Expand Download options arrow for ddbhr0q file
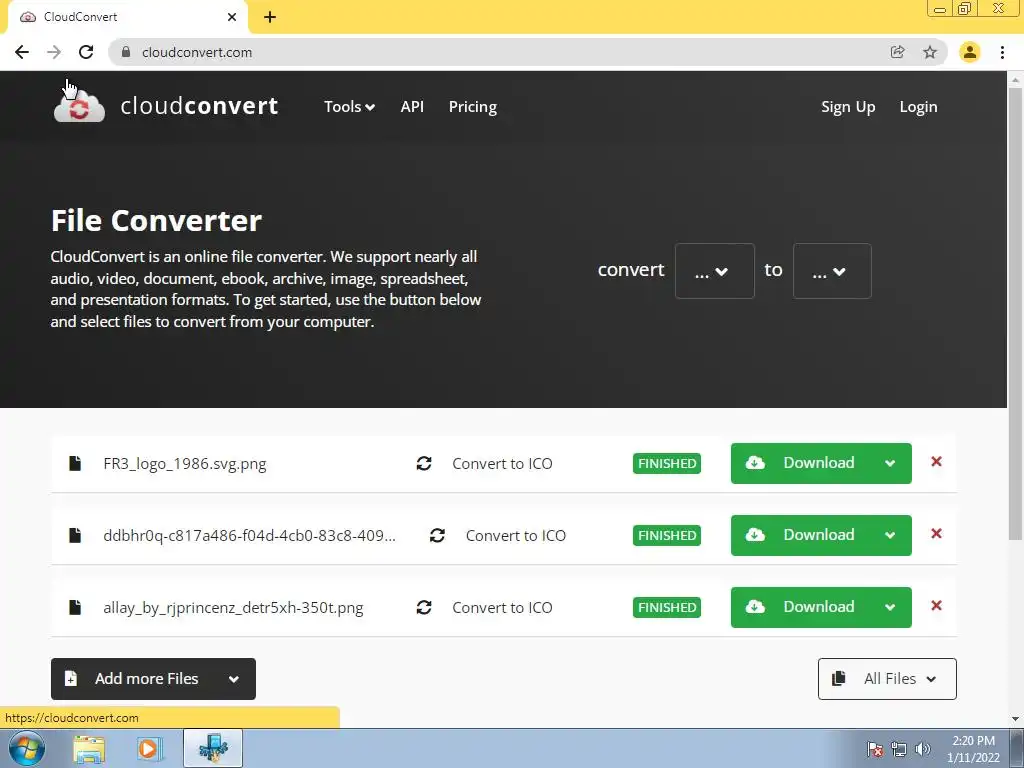Viewport: 1024px width, 768px height. (890, 535)
